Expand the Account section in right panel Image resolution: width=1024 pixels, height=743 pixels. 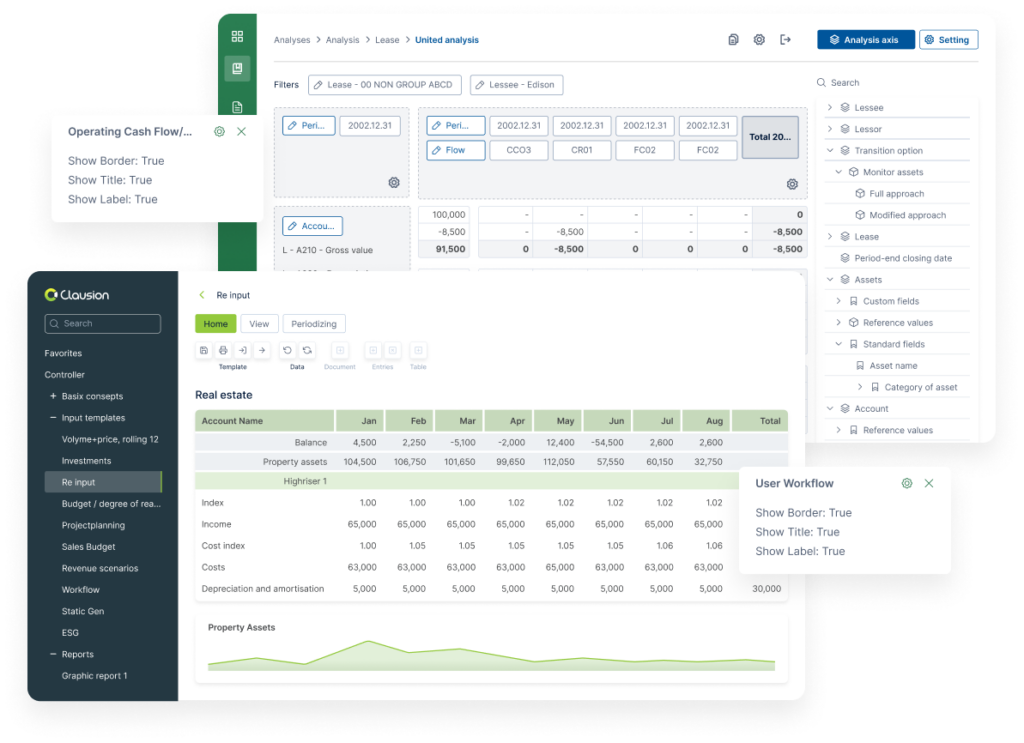tap(829, 408)
